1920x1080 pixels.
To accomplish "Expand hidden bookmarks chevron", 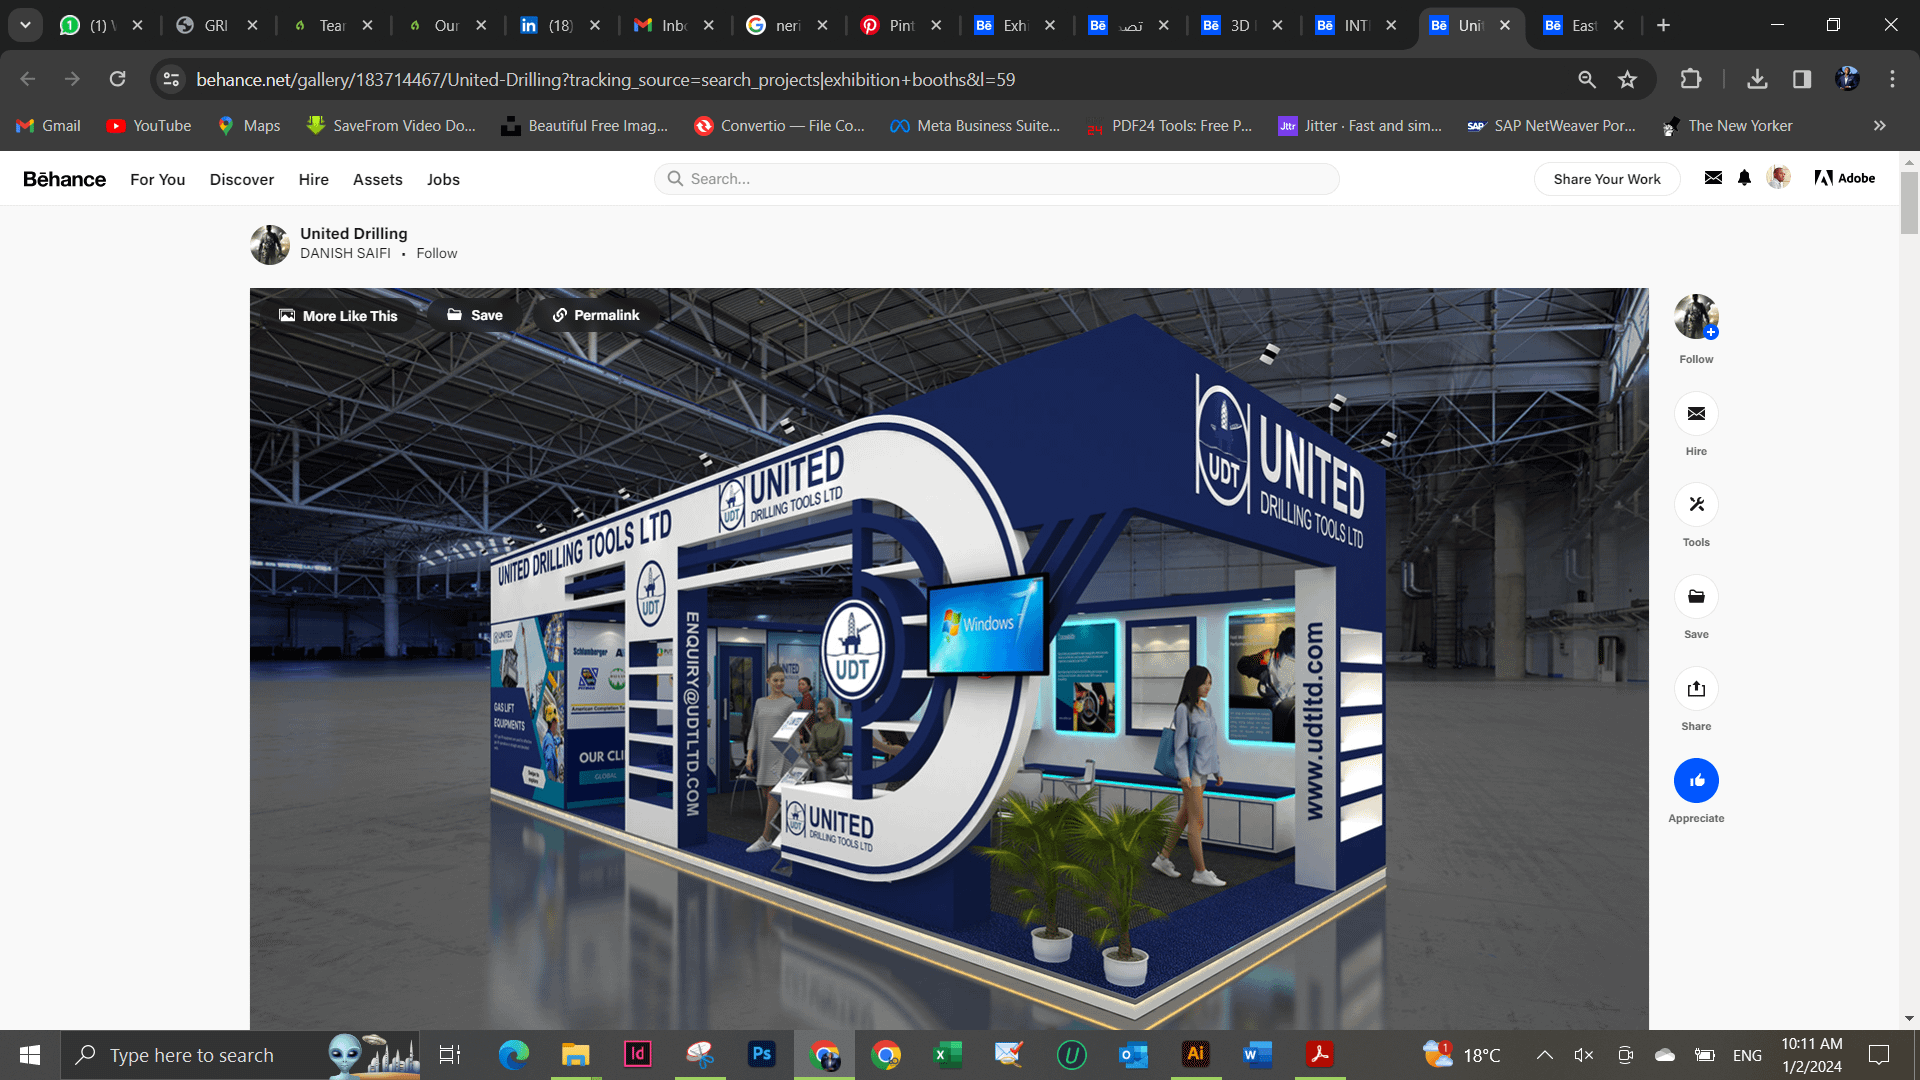I will 1880,125.
